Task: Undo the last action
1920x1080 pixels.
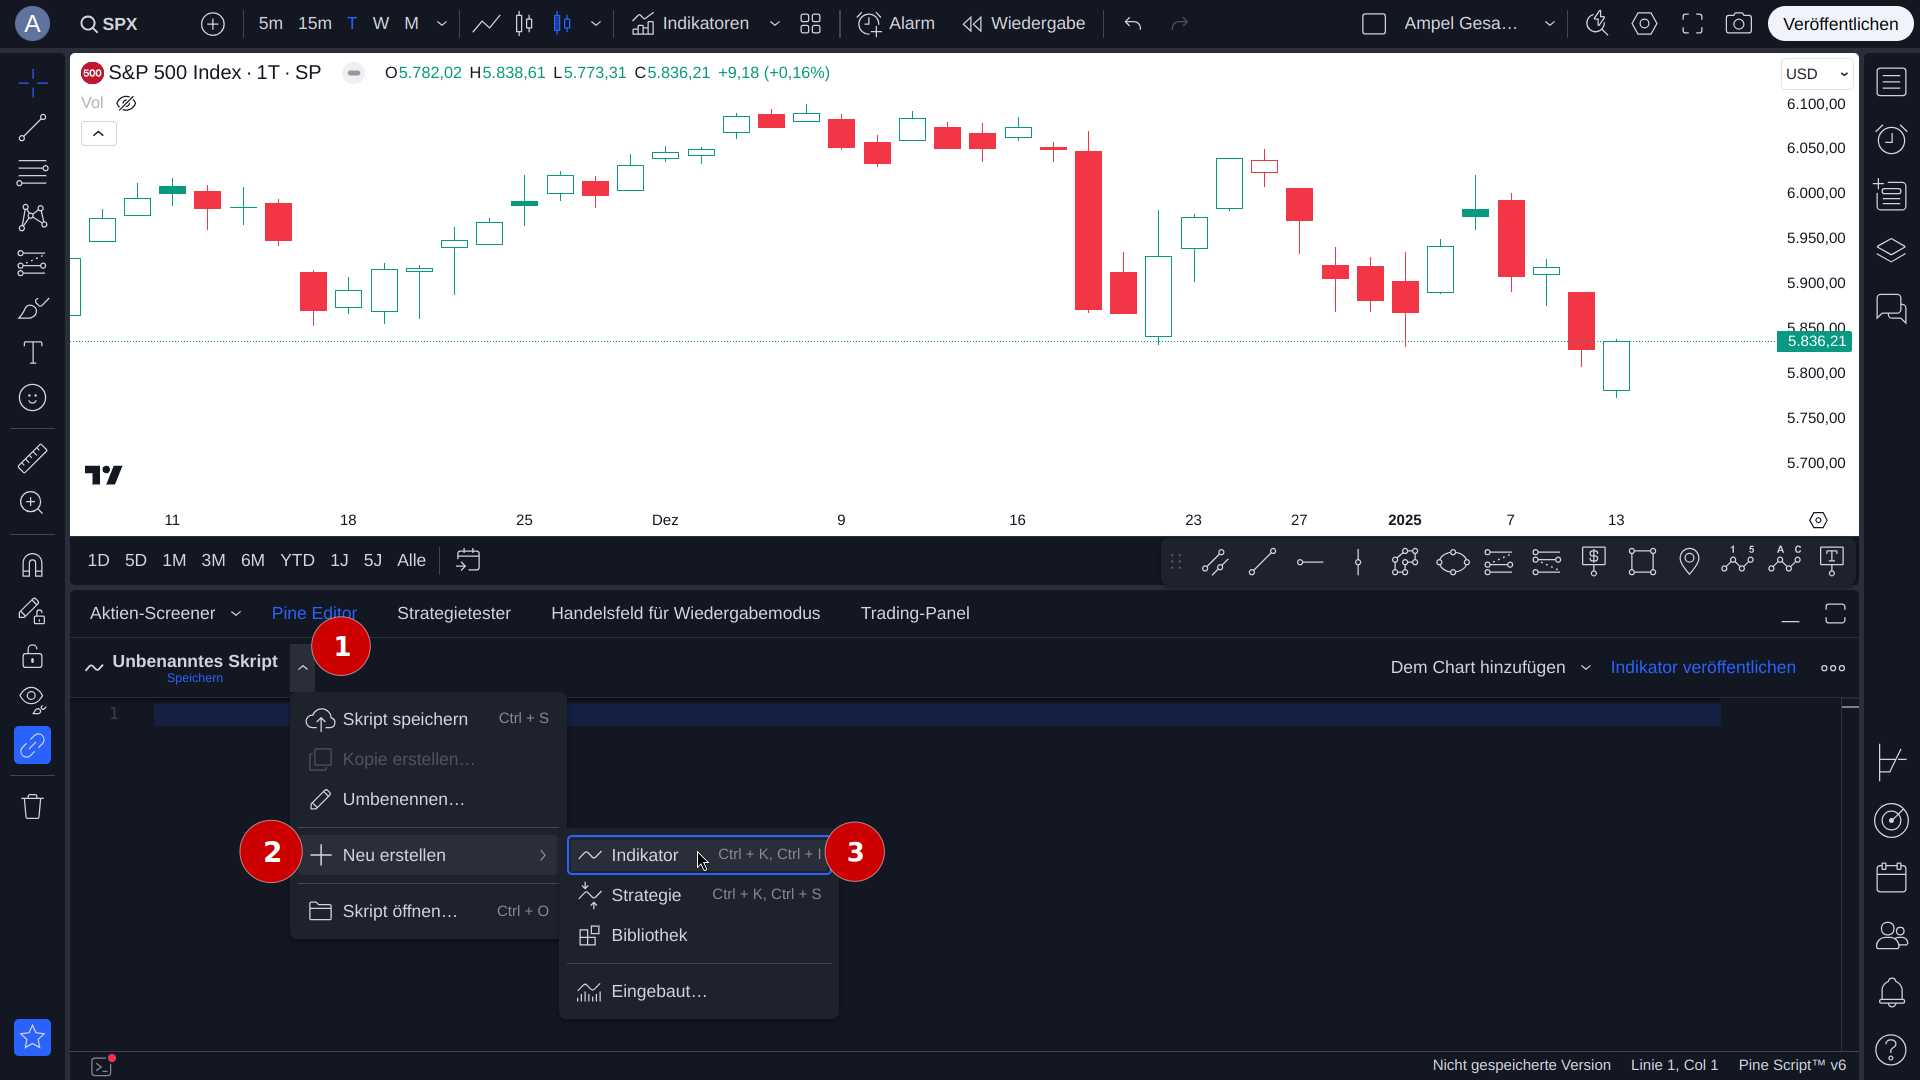Action: (1132, 24)
